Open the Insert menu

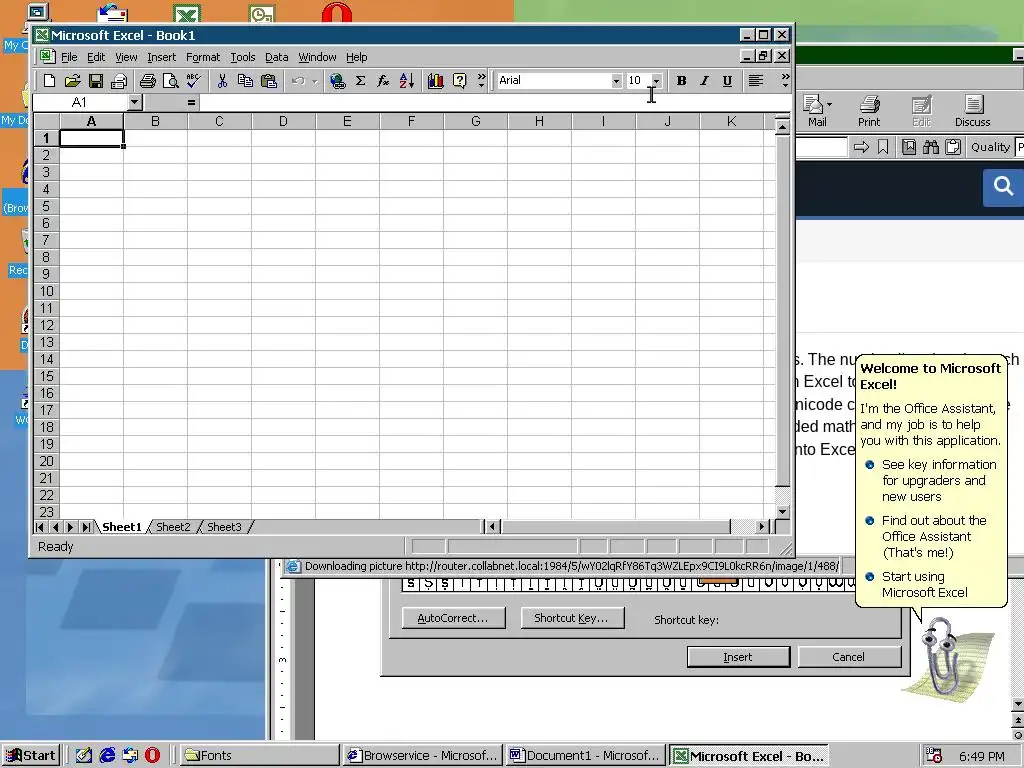[161, 57]
